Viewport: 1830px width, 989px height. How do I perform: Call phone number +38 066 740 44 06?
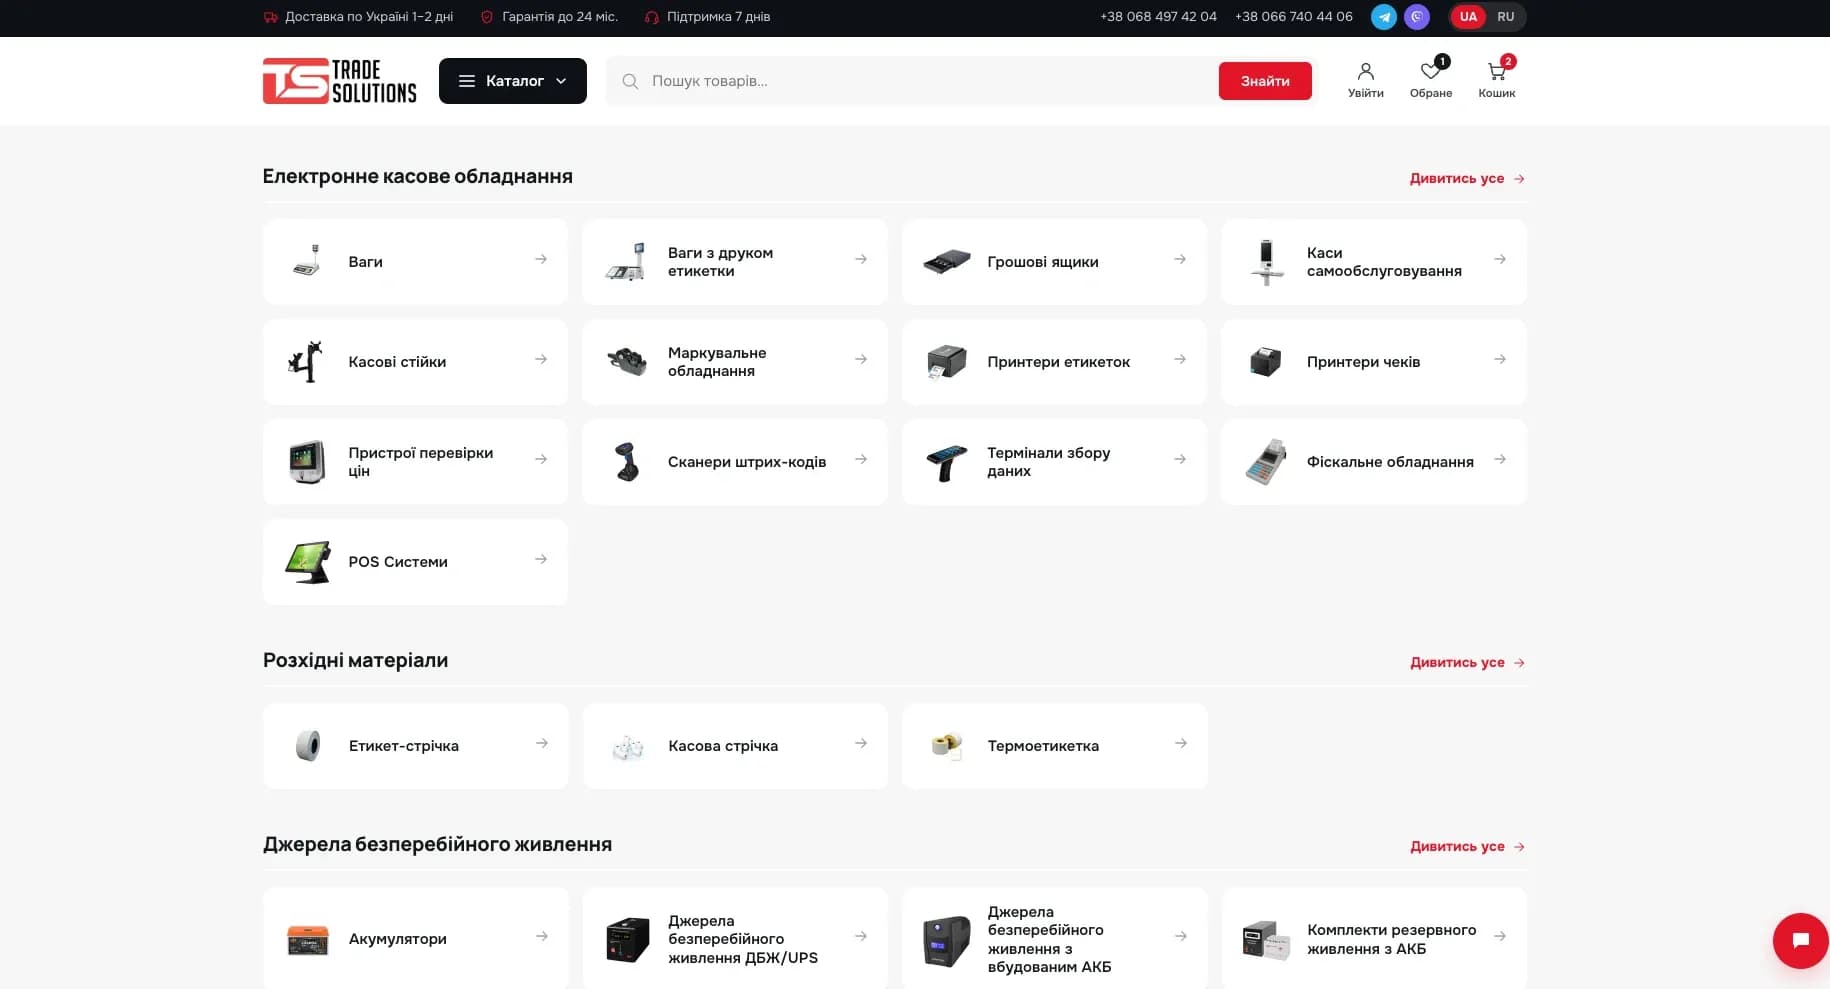pos(1293,17)
